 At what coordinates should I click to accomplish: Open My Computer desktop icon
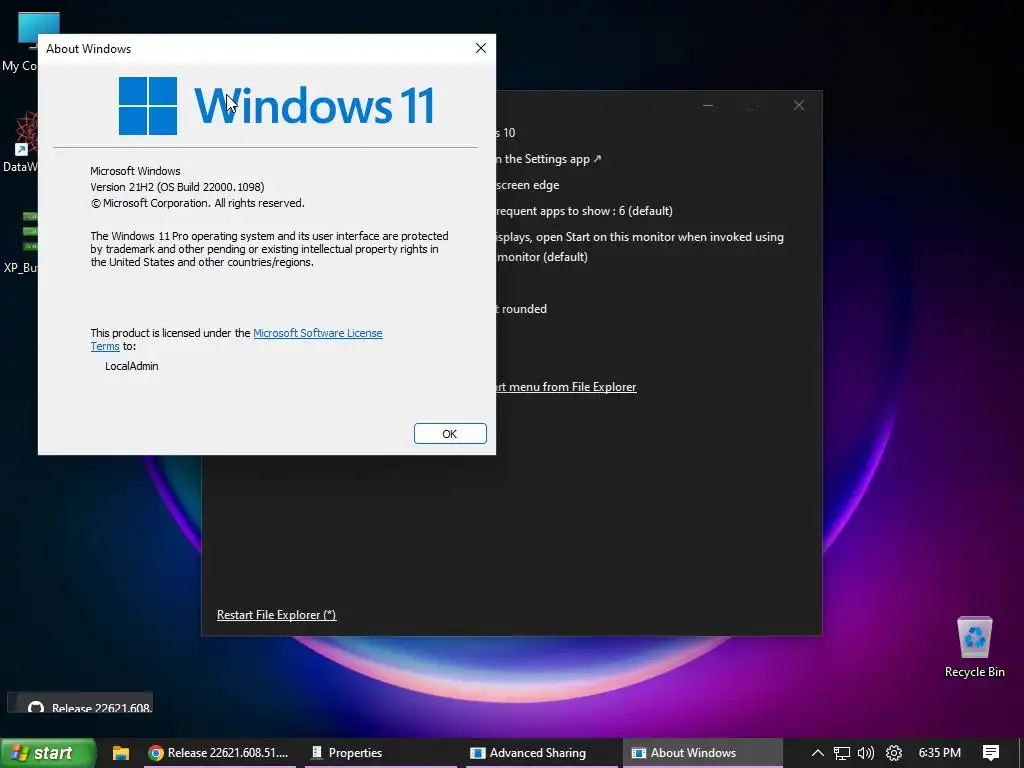pos(21,42)
